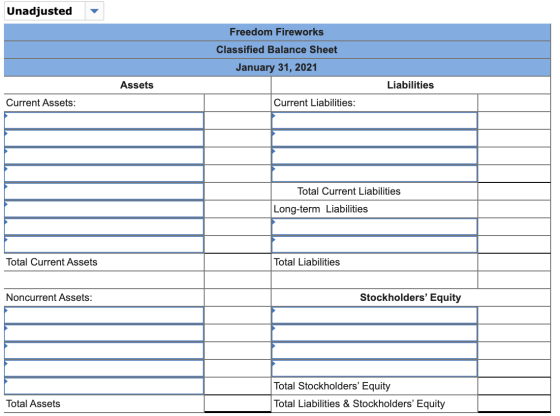The height and width of the screenshot is (416, 560).
Task: Click the 'Stockholders' Equity' section heading
Action: 410,297
